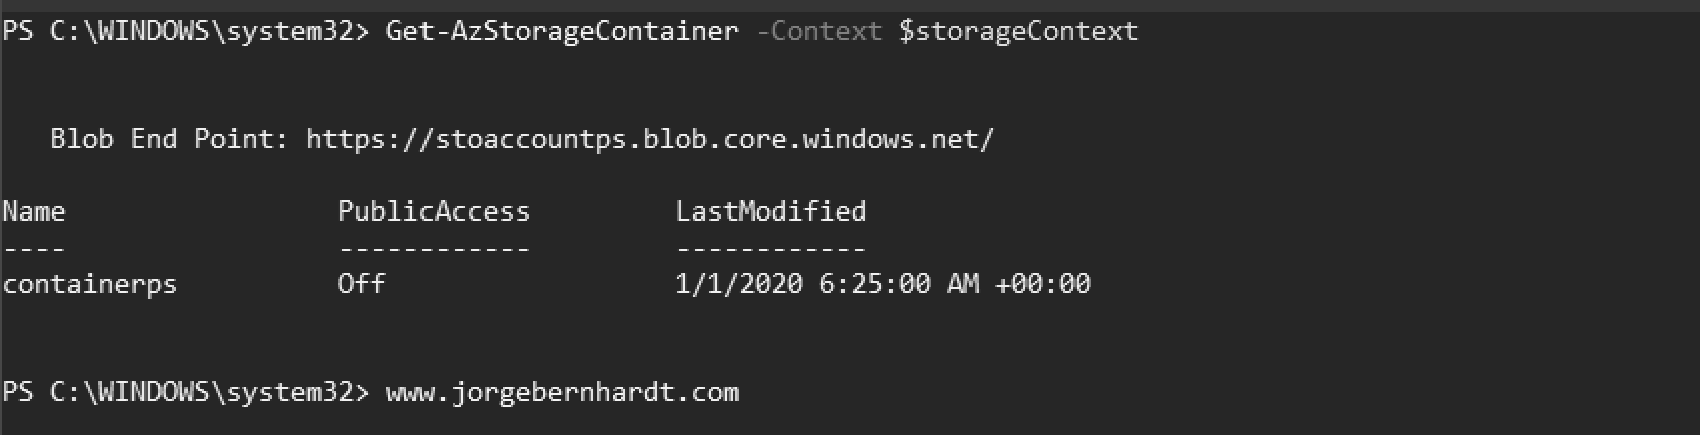Click the -Context parameter

pos(819,31)
